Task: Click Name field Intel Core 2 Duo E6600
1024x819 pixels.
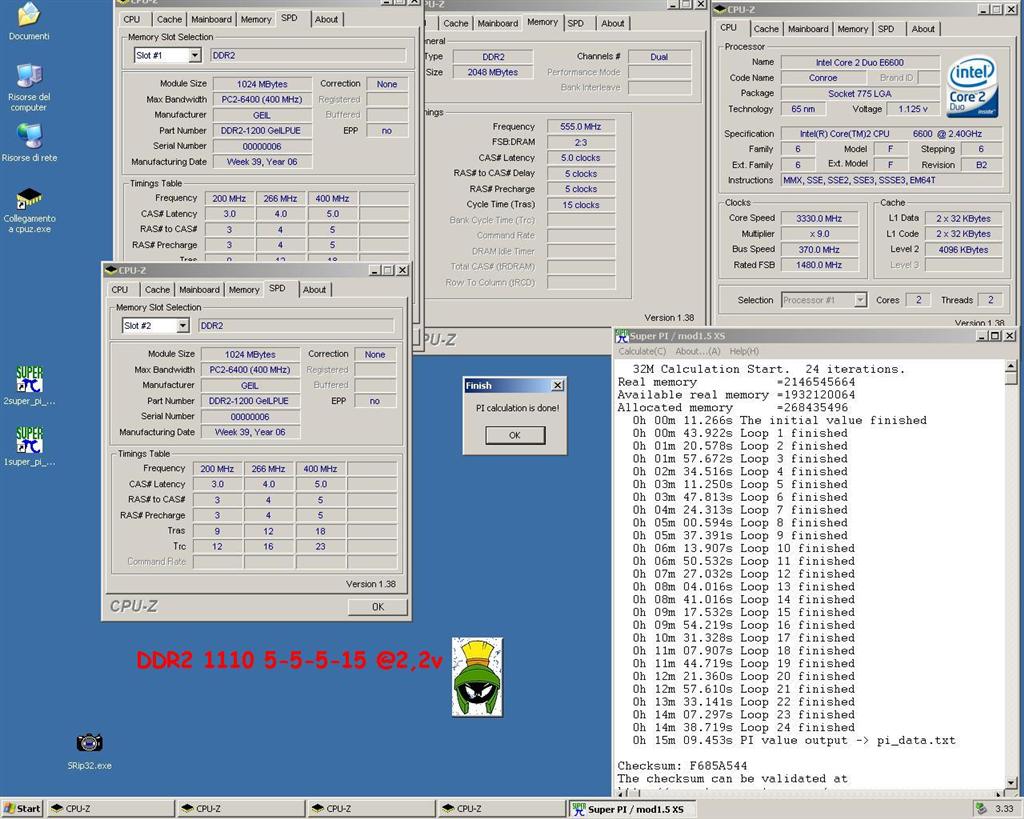Action: pyautogui.click(x=859, y=63)
